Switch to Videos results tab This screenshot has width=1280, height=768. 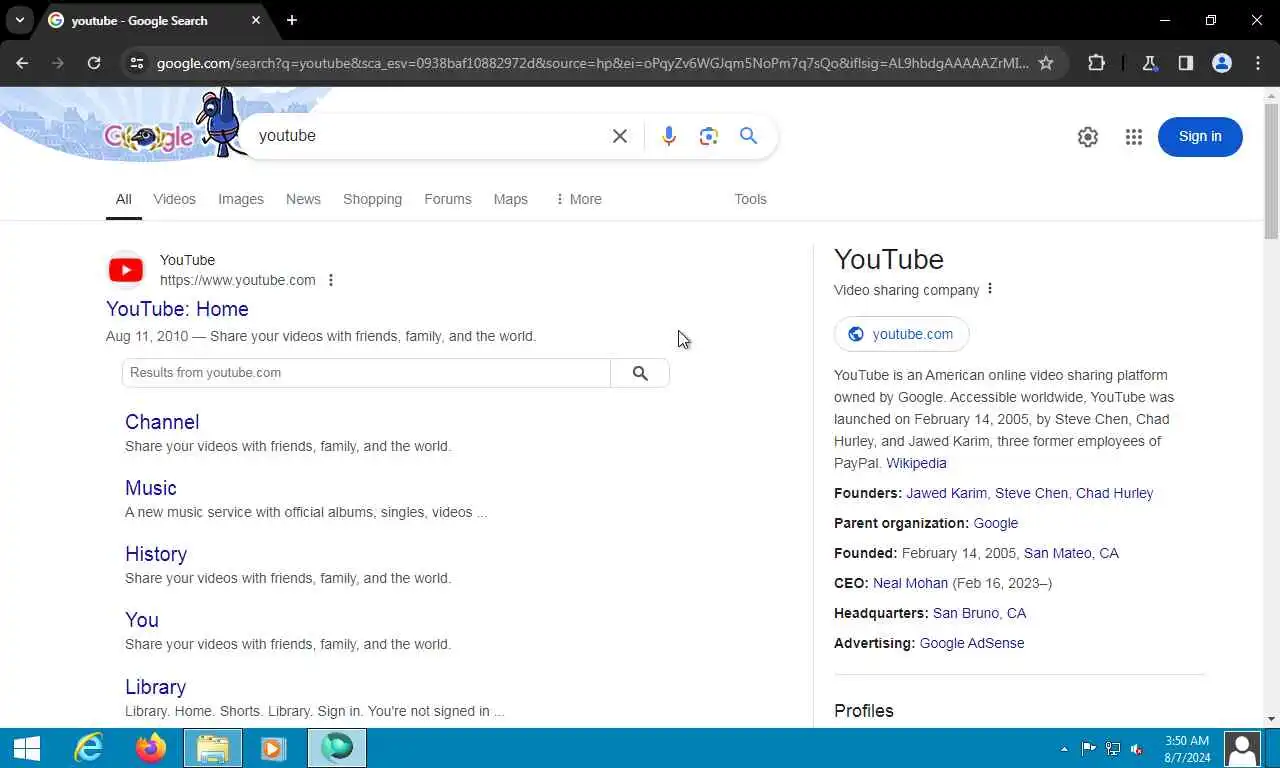click(x=174, y=199)
